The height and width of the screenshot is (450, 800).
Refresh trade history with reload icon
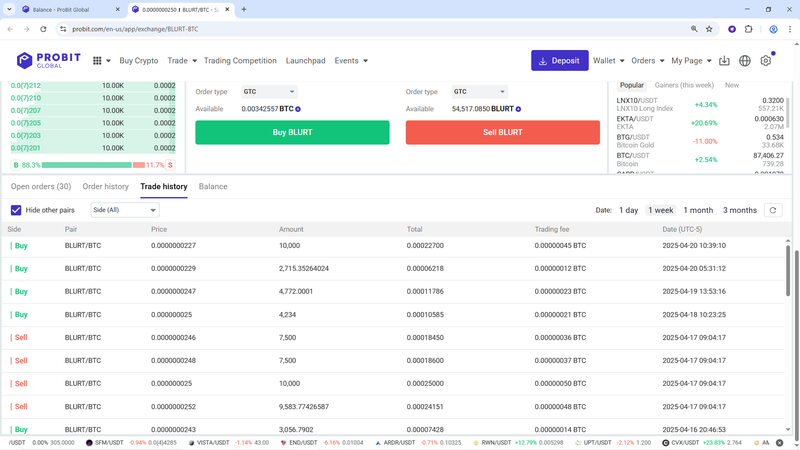(773, 210)
